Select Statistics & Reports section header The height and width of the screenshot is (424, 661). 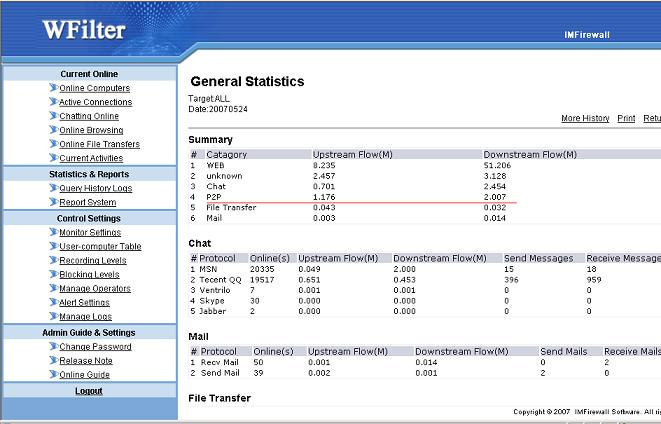89,174
